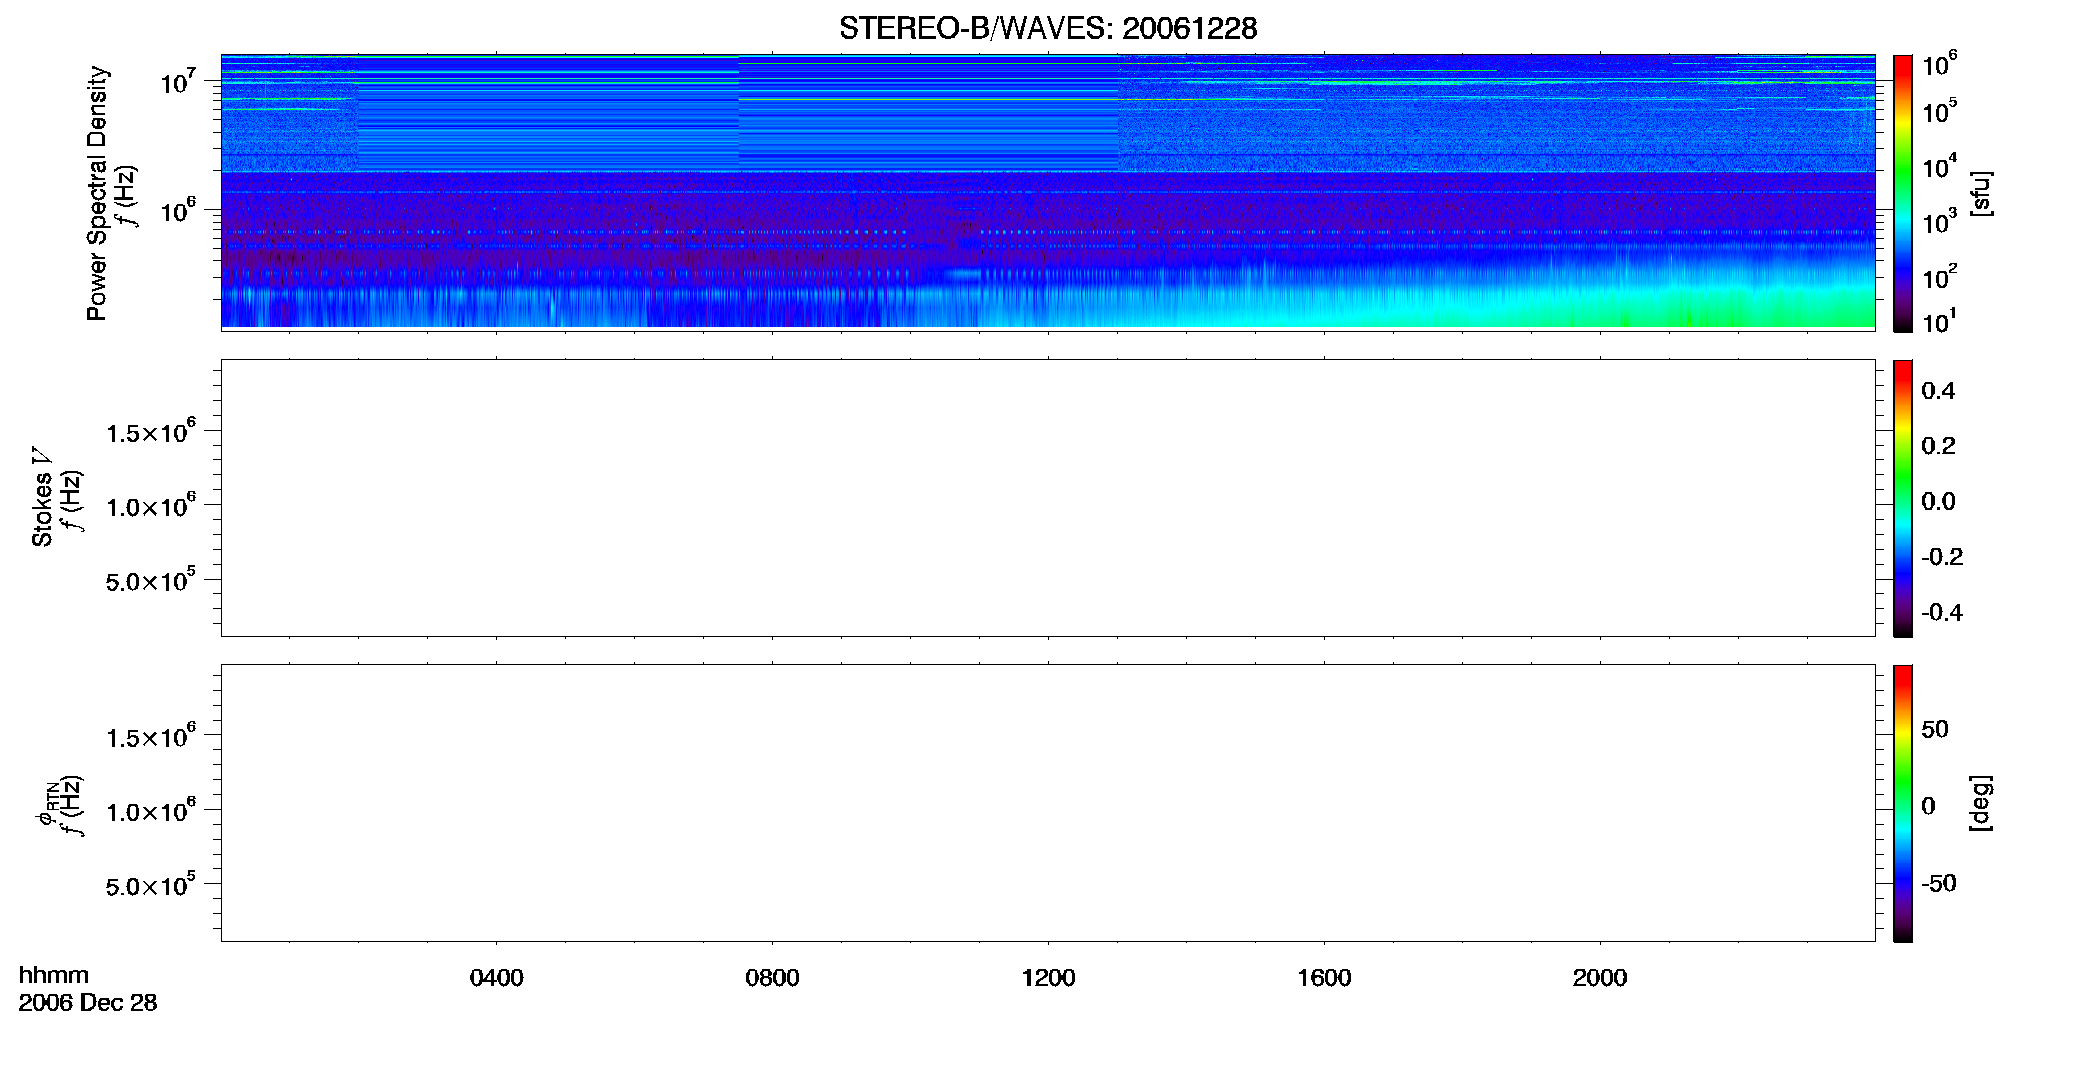Click the -50 degree colorbar label
Image resolution: width=2096 pixels, height=1080 pixels.
(x=1938, y=883)
